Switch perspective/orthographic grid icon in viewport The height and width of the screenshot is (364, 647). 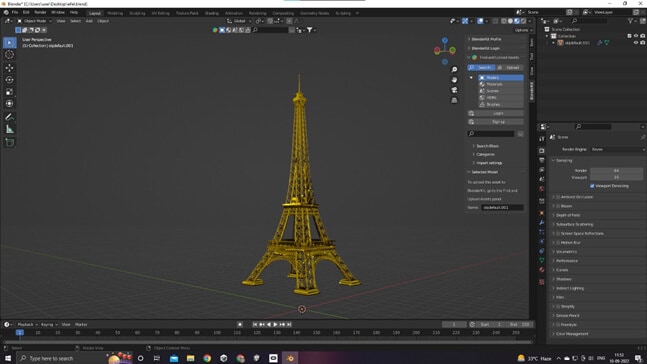click(x=454, y=100)
